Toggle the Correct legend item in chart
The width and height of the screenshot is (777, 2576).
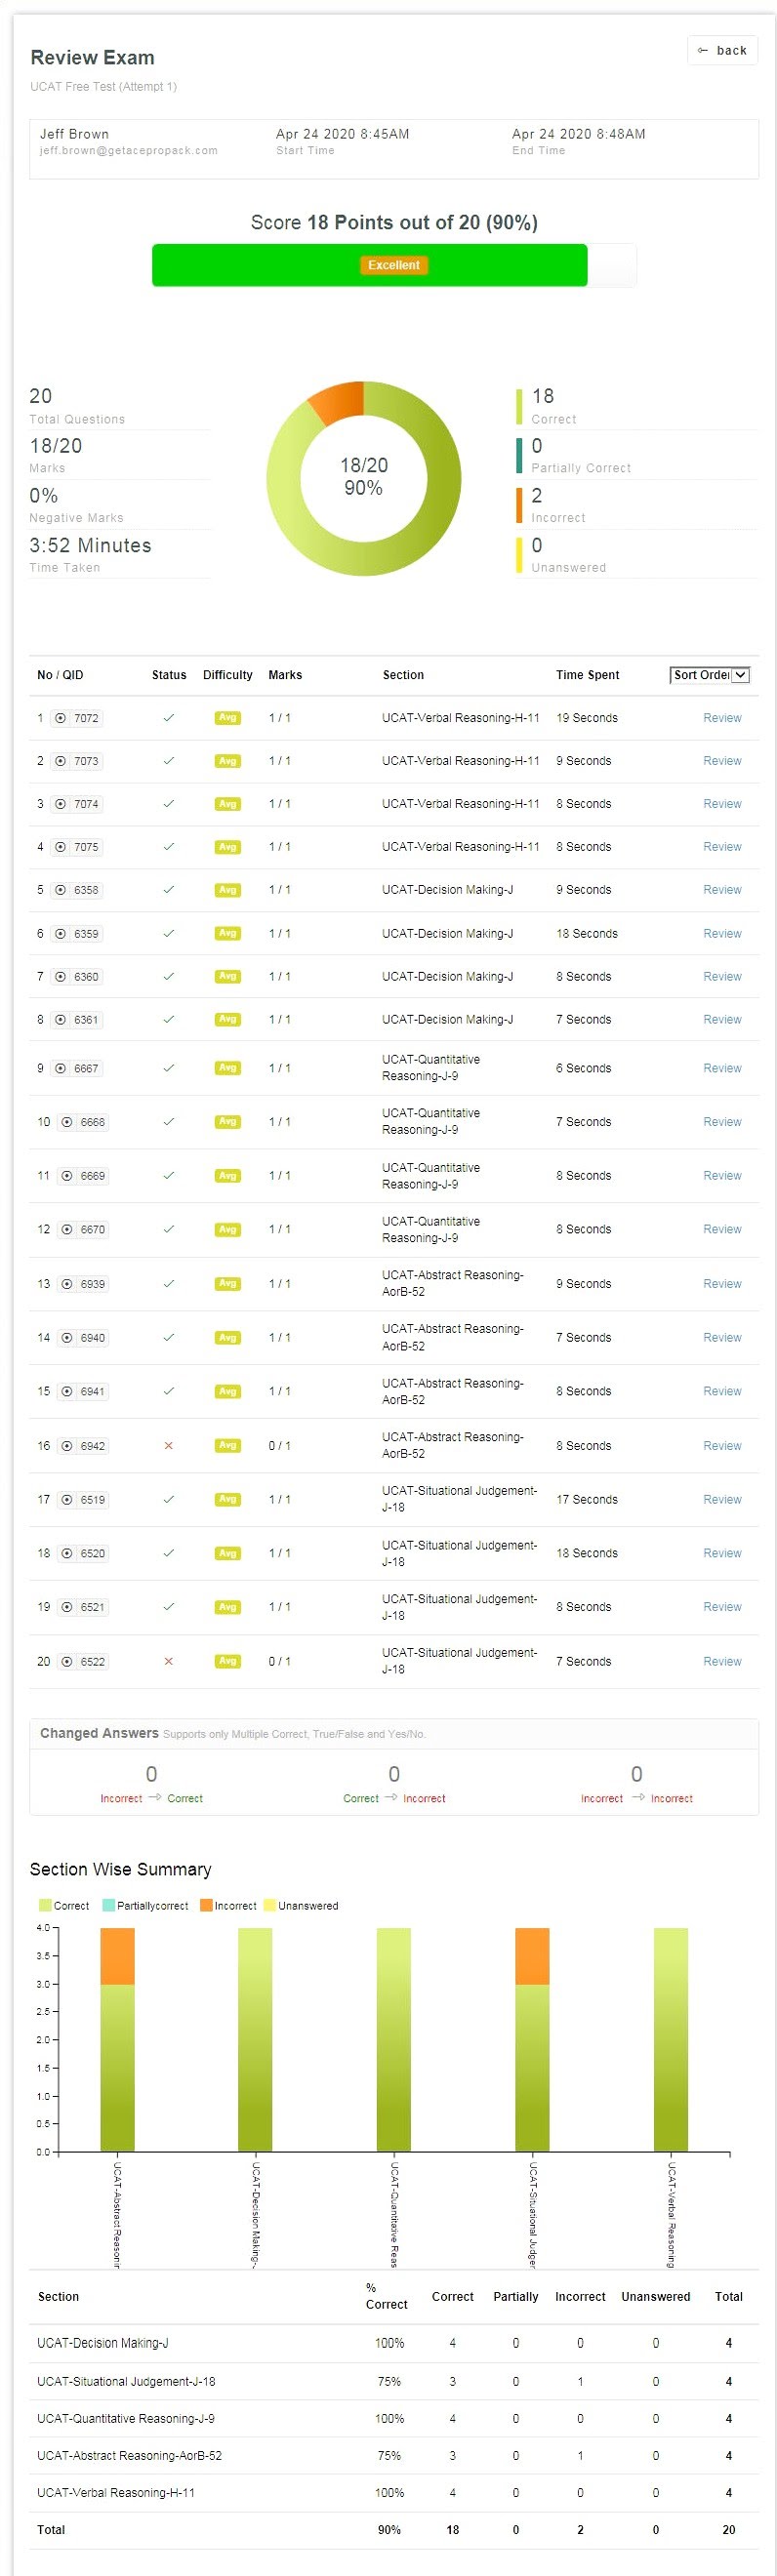click(x=64, y=1906)
